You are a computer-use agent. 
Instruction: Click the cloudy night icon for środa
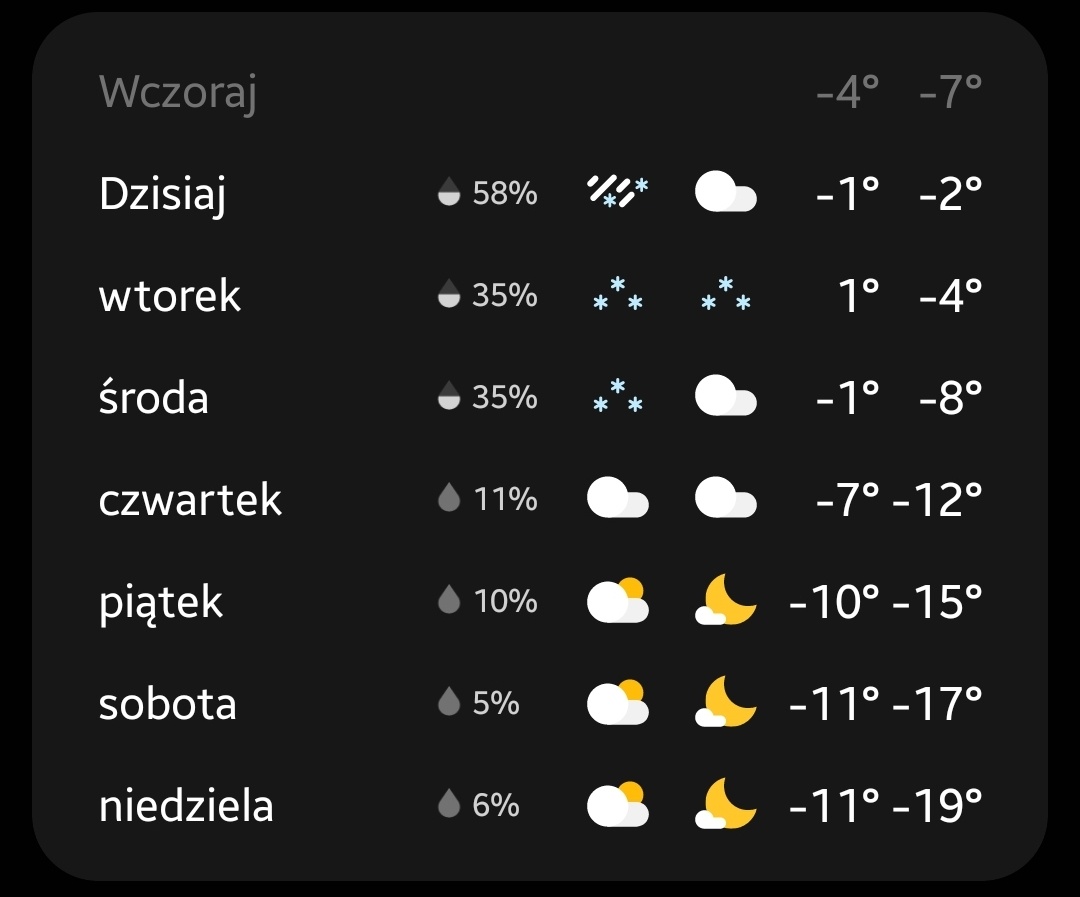(x=725, y=397)
